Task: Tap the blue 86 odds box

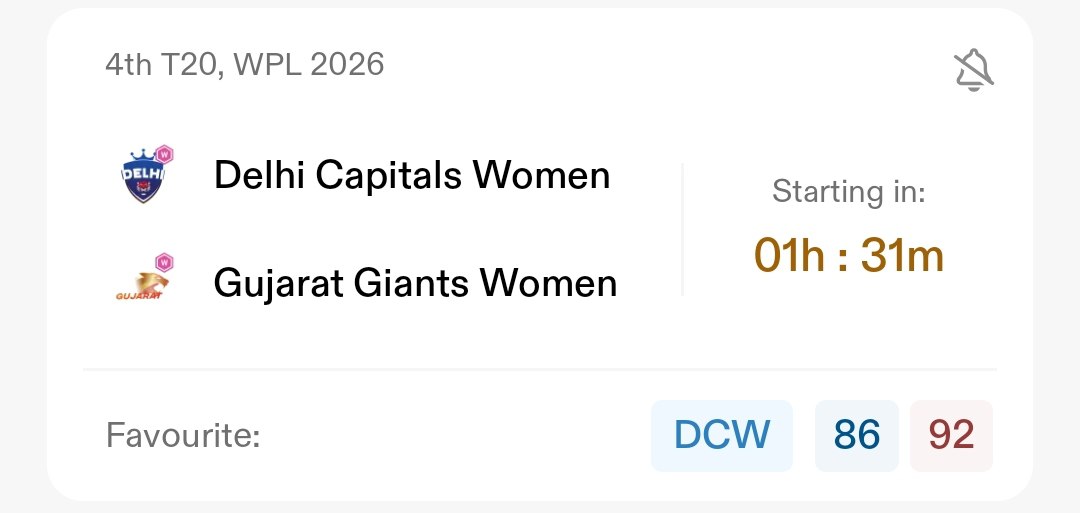Action: point(856,435)
